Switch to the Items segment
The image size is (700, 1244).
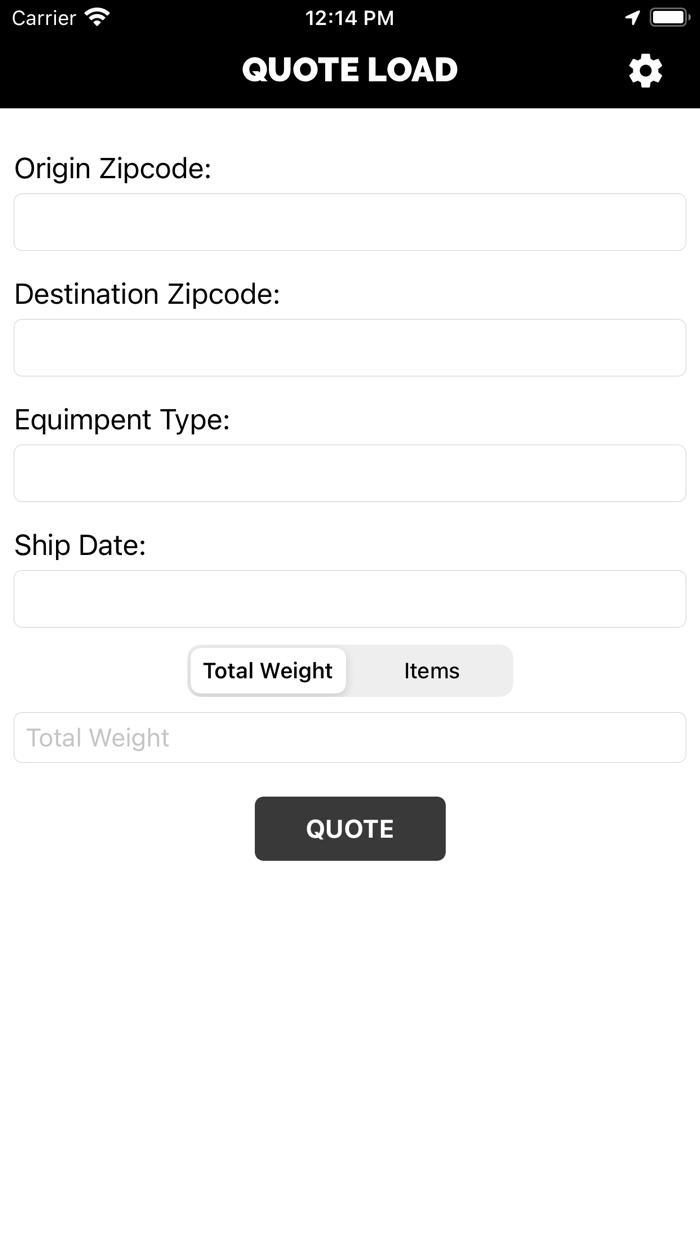pos(430,671)
